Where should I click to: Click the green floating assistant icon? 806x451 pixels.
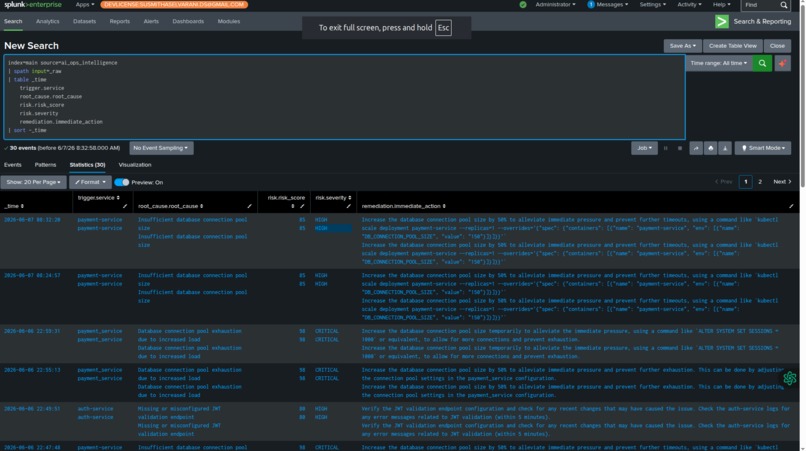790,378
